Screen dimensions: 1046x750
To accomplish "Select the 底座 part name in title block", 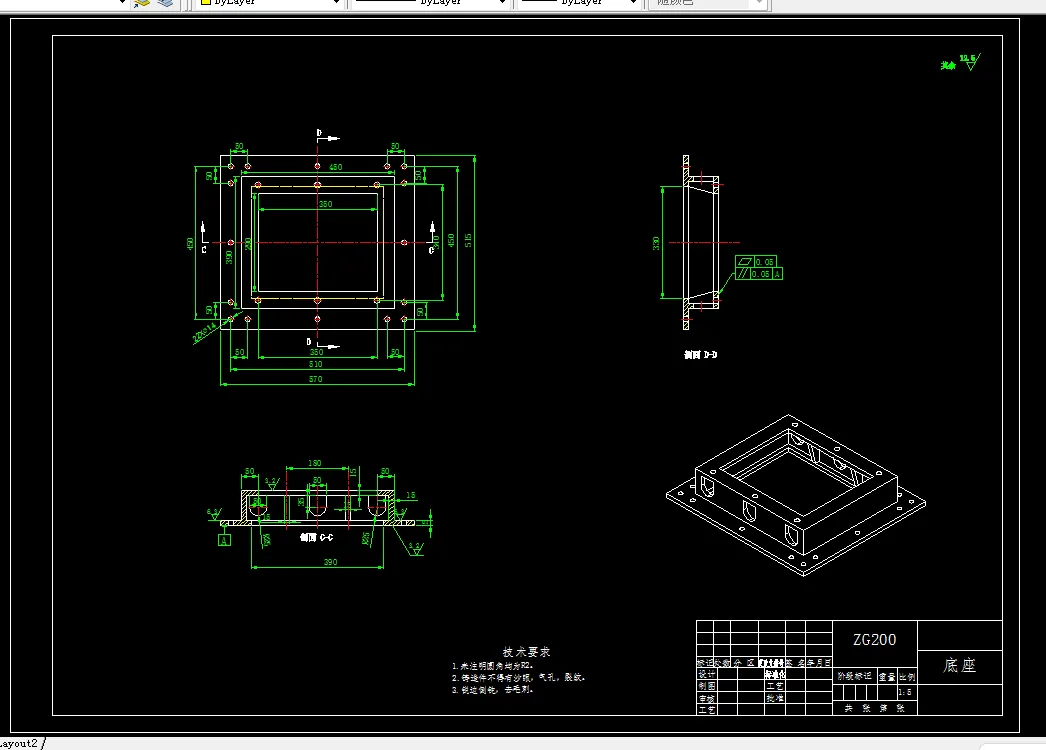I will coord(959,665).
